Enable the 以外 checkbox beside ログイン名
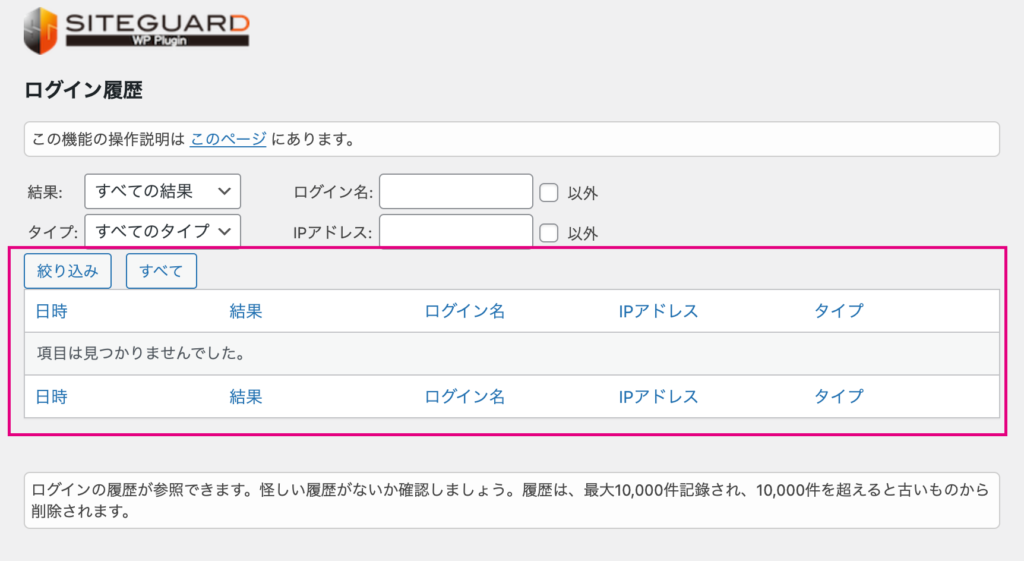This screenshot has height=561, width=1024. (549, 193)
